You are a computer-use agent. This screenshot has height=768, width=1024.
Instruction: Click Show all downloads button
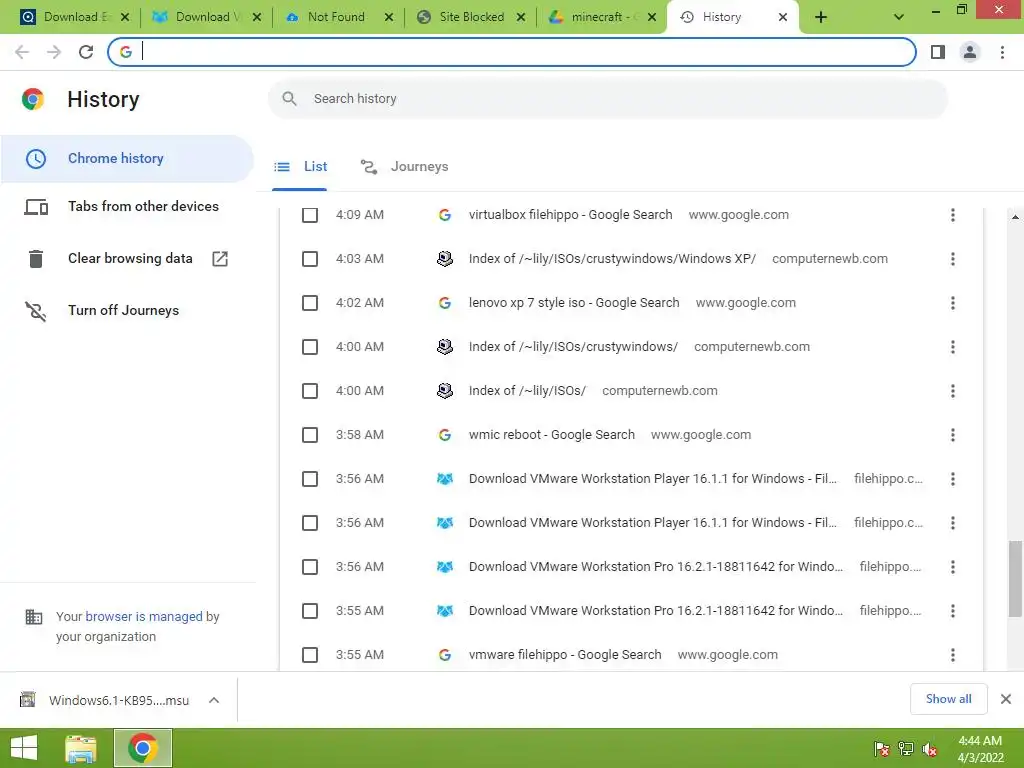click(x=948, y=699)
